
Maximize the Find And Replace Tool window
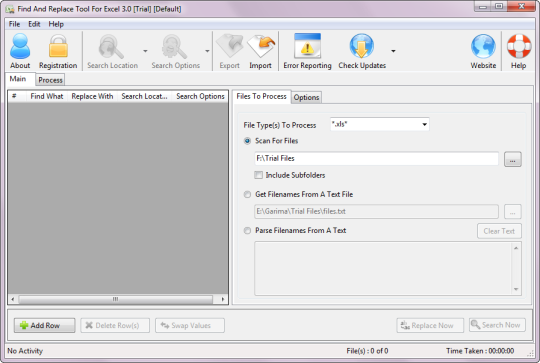[x=499, y=7]
